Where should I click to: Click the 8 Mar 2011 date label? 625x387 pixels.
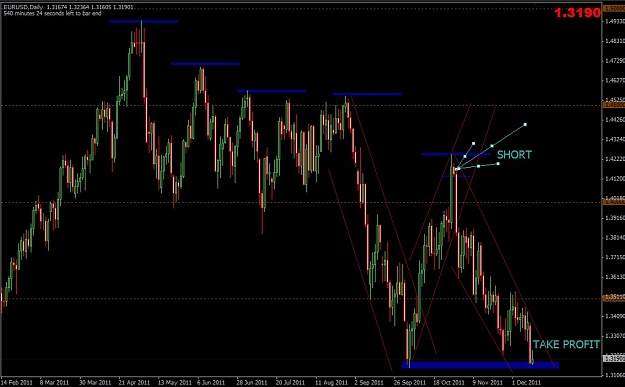pyautogui.click(x=55, y=383)
